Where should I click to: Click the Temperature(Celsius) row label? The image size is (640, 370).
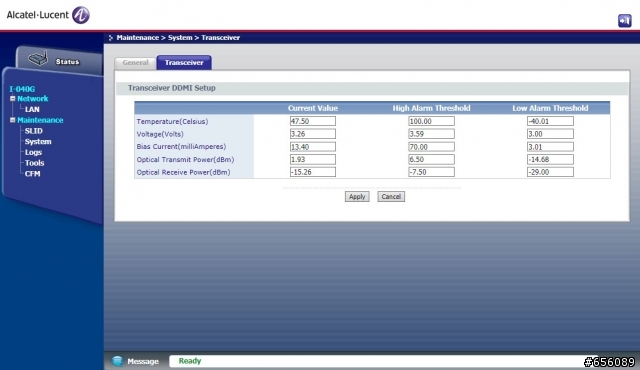click(172, 122)
